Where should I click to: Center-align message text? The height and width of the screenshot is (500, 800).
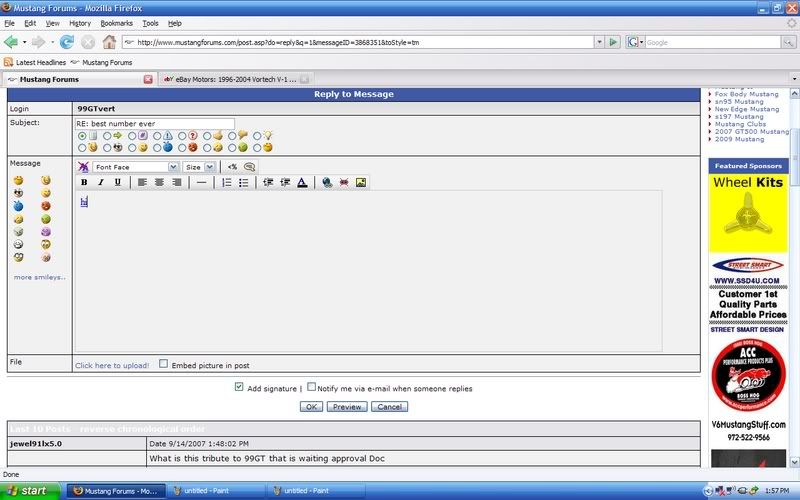(160, 182)
